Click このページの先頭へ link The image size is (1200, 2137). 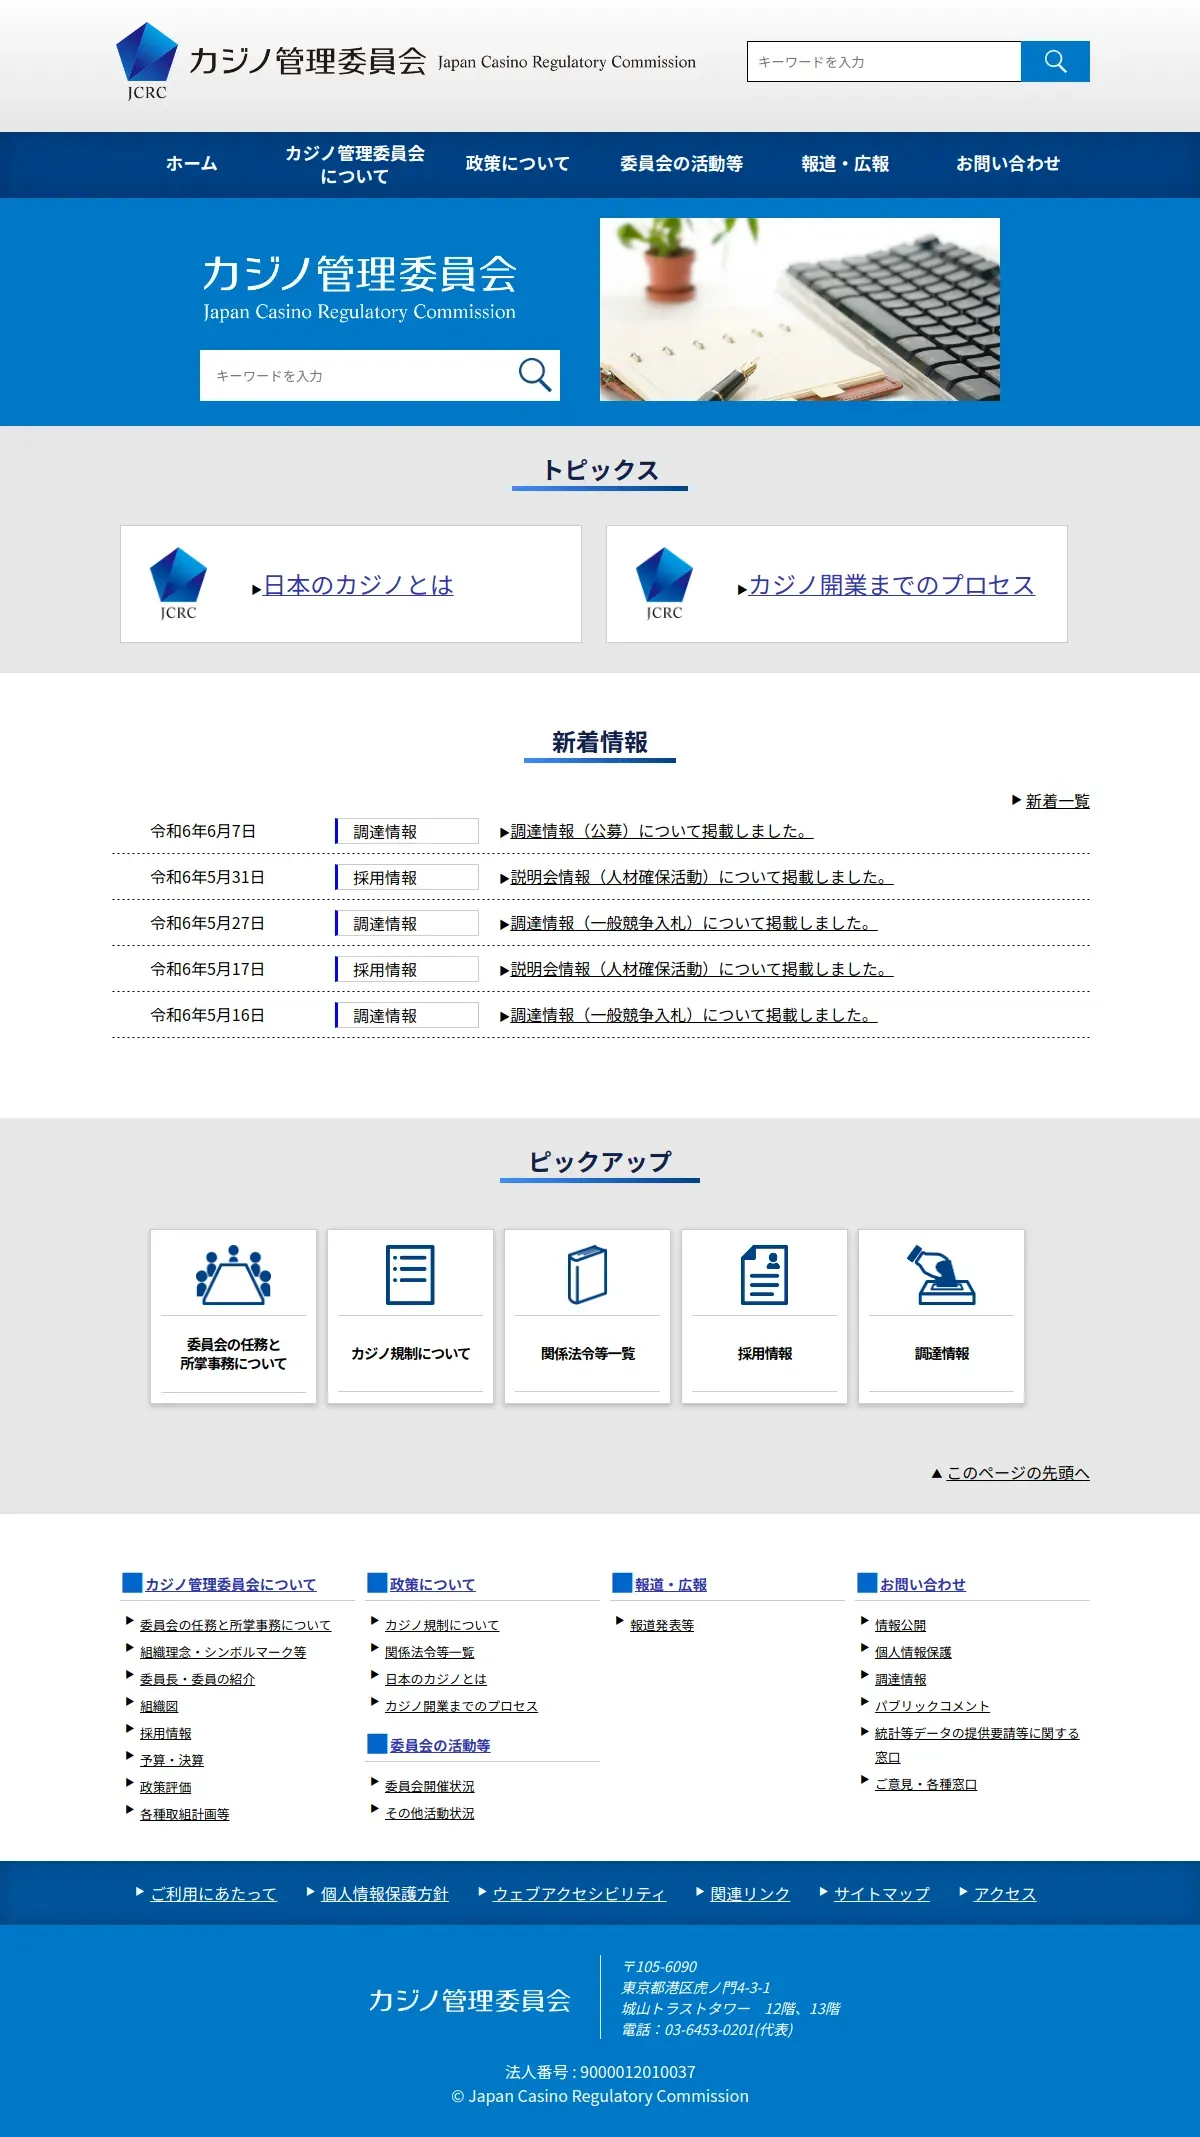pos(1018,1473)
